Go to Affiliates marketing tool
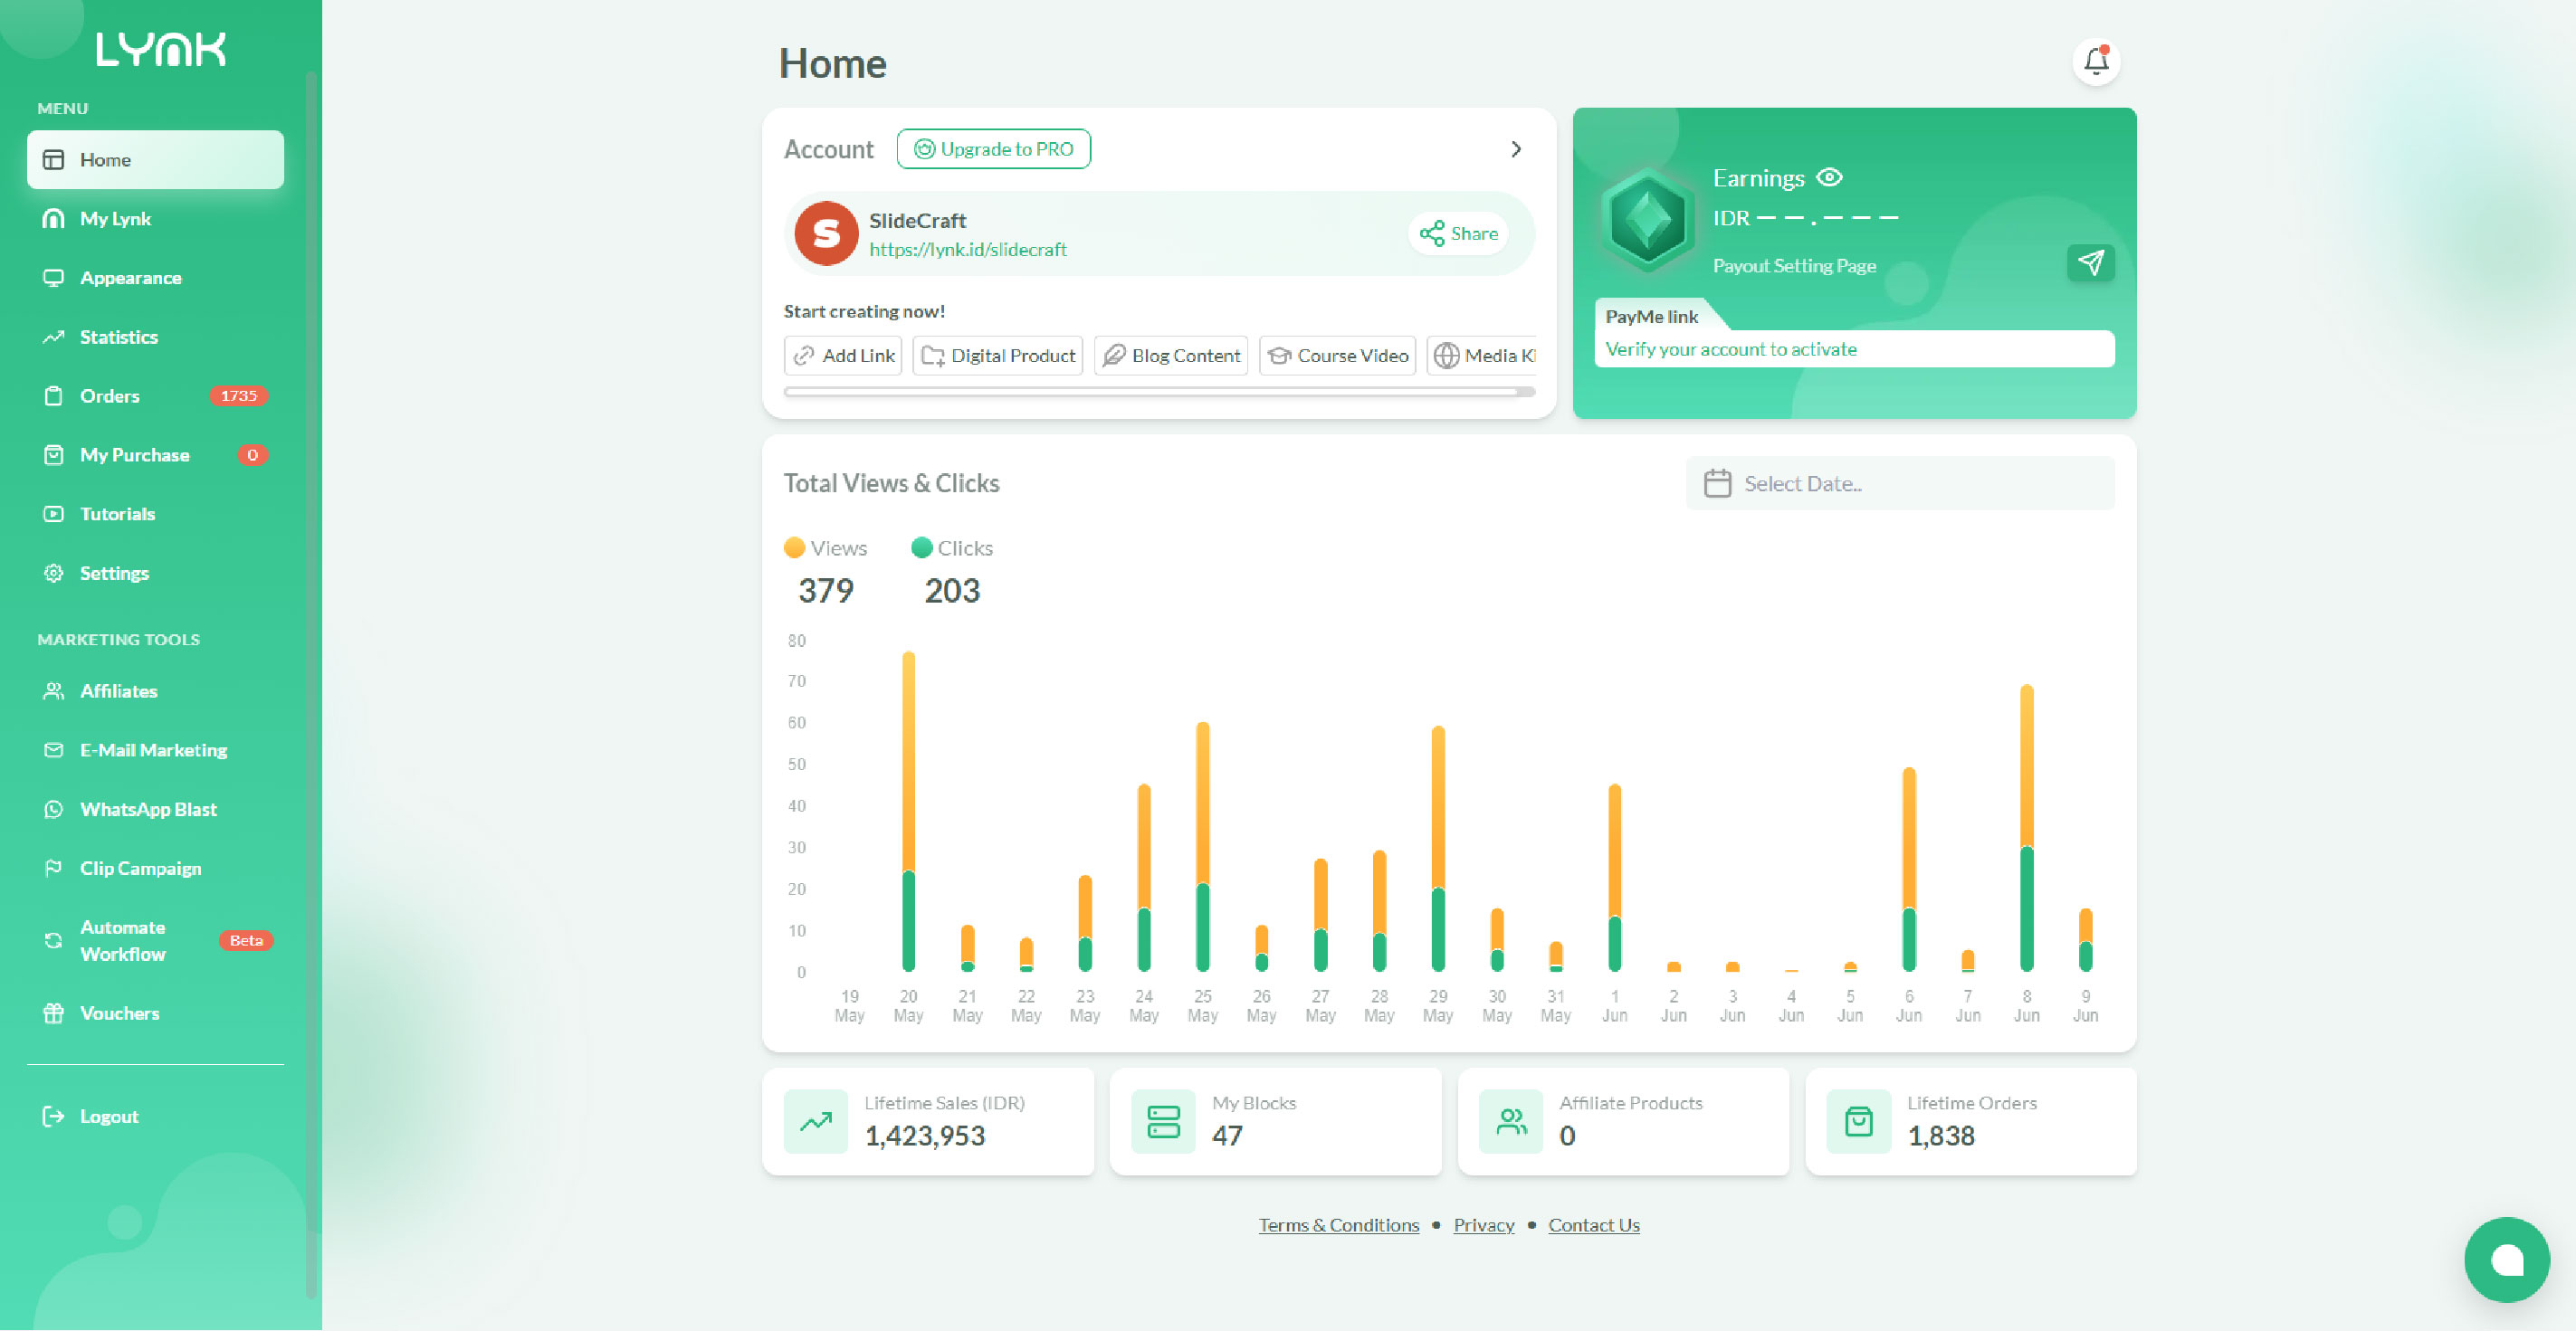This screenshot has height=1331, width=2576. click(x=155, y=691)
